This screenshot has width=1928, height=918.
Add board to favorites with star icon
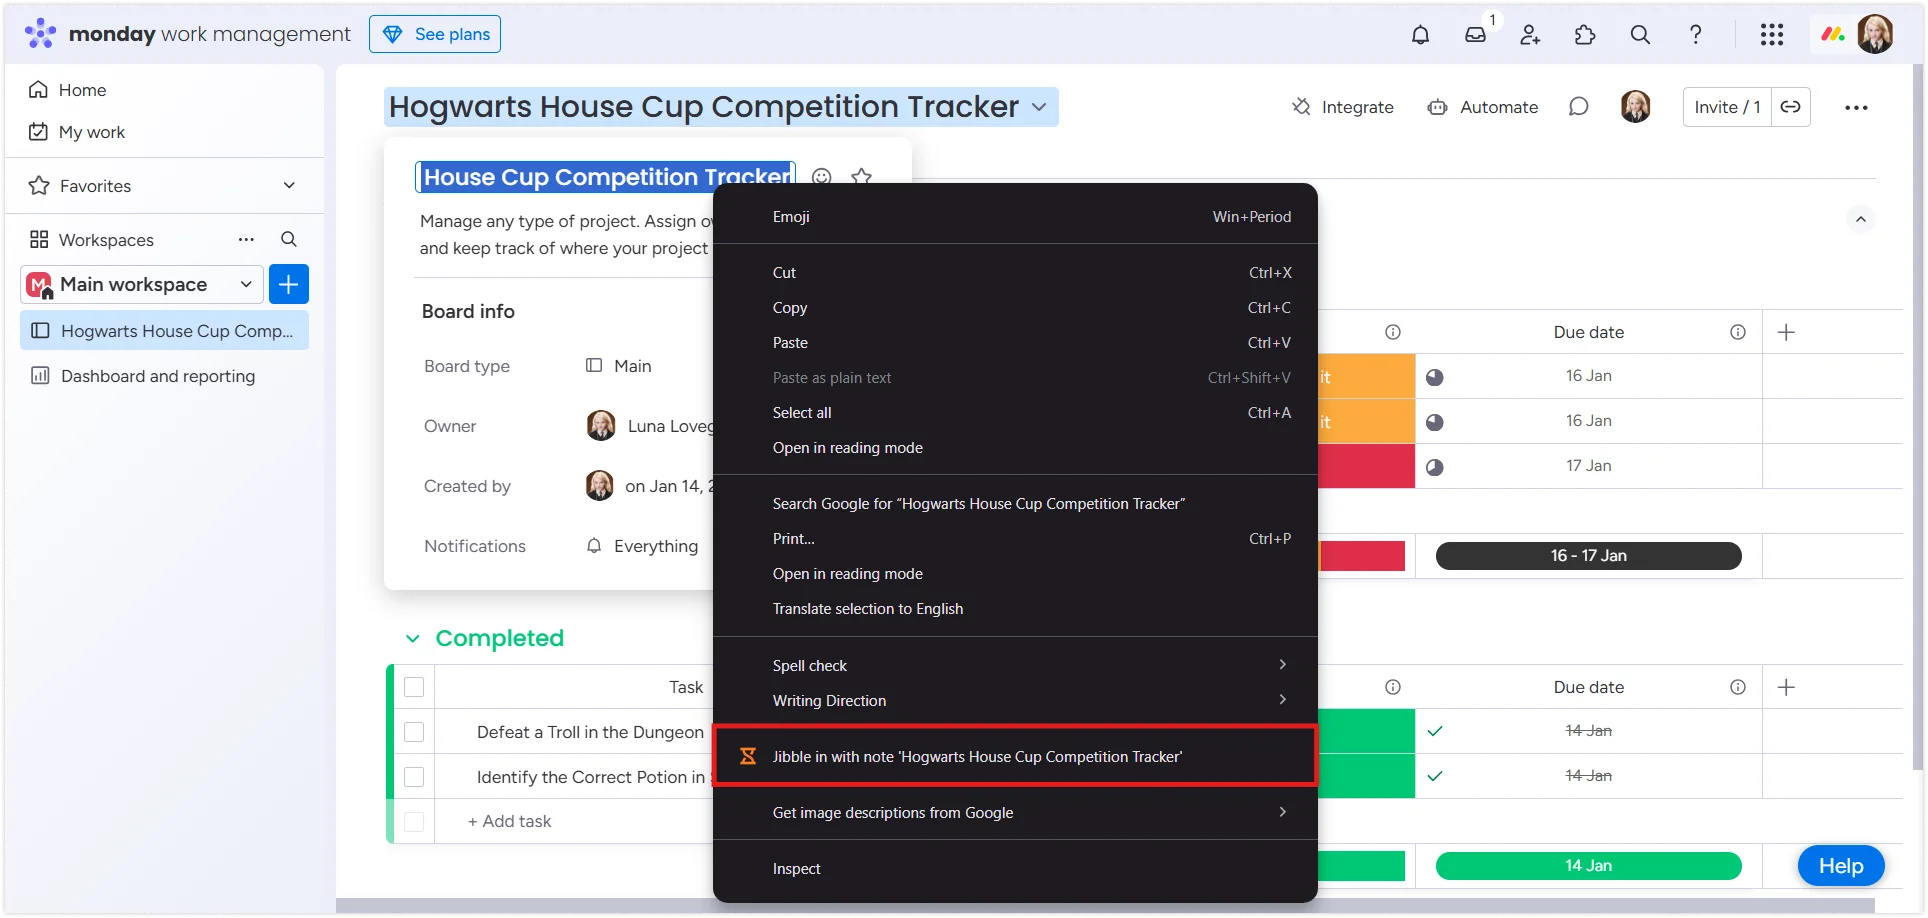pyautogui.click(x=861, y=177)
